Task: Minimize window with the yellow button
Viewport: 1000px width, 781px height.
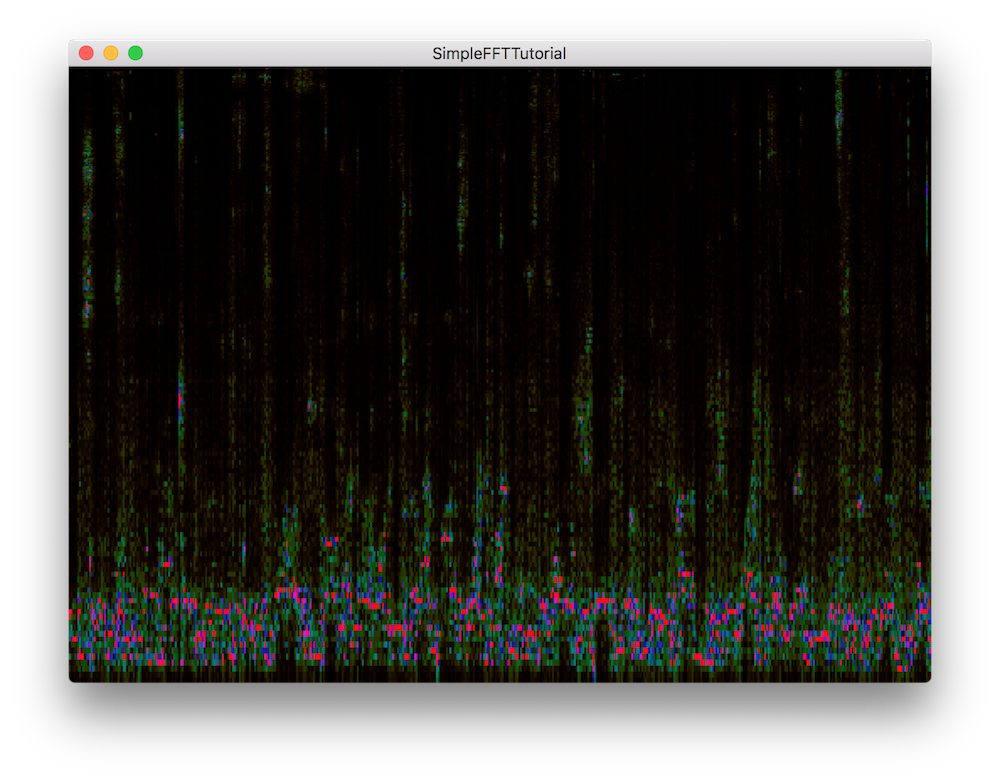Action: 111,53
